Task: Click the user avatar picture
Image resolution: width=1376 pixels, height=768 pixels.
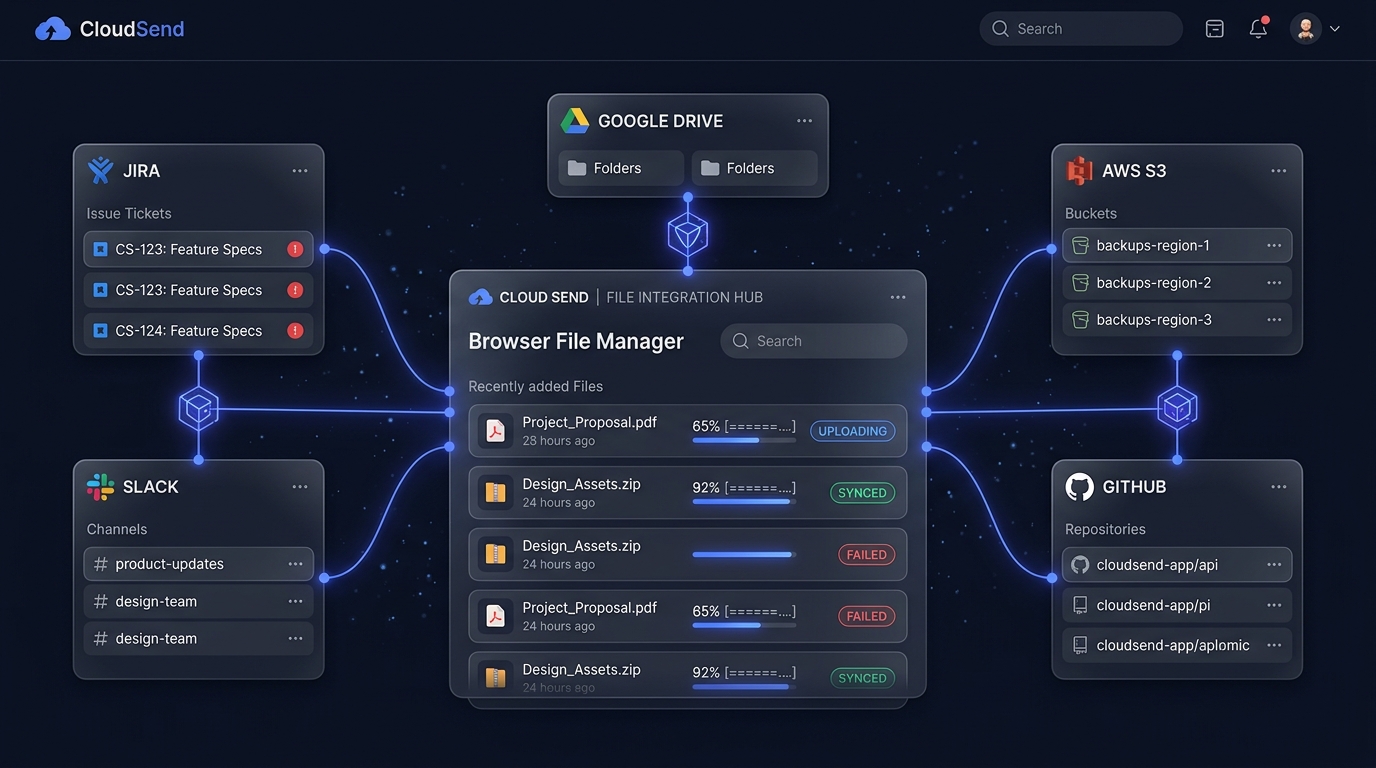Action: coord(1306,29)
